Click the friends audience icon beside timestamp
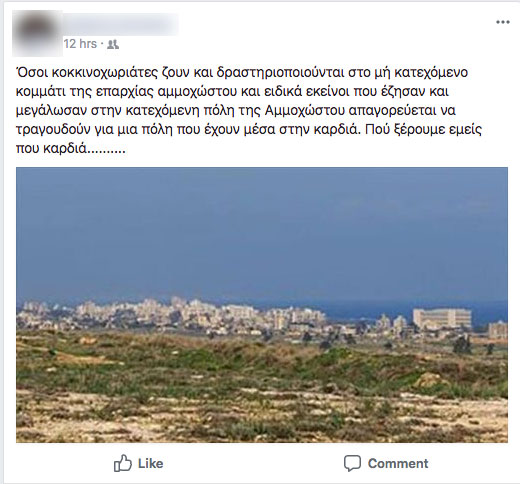The image size is (520, 484). tap(113, 44)
